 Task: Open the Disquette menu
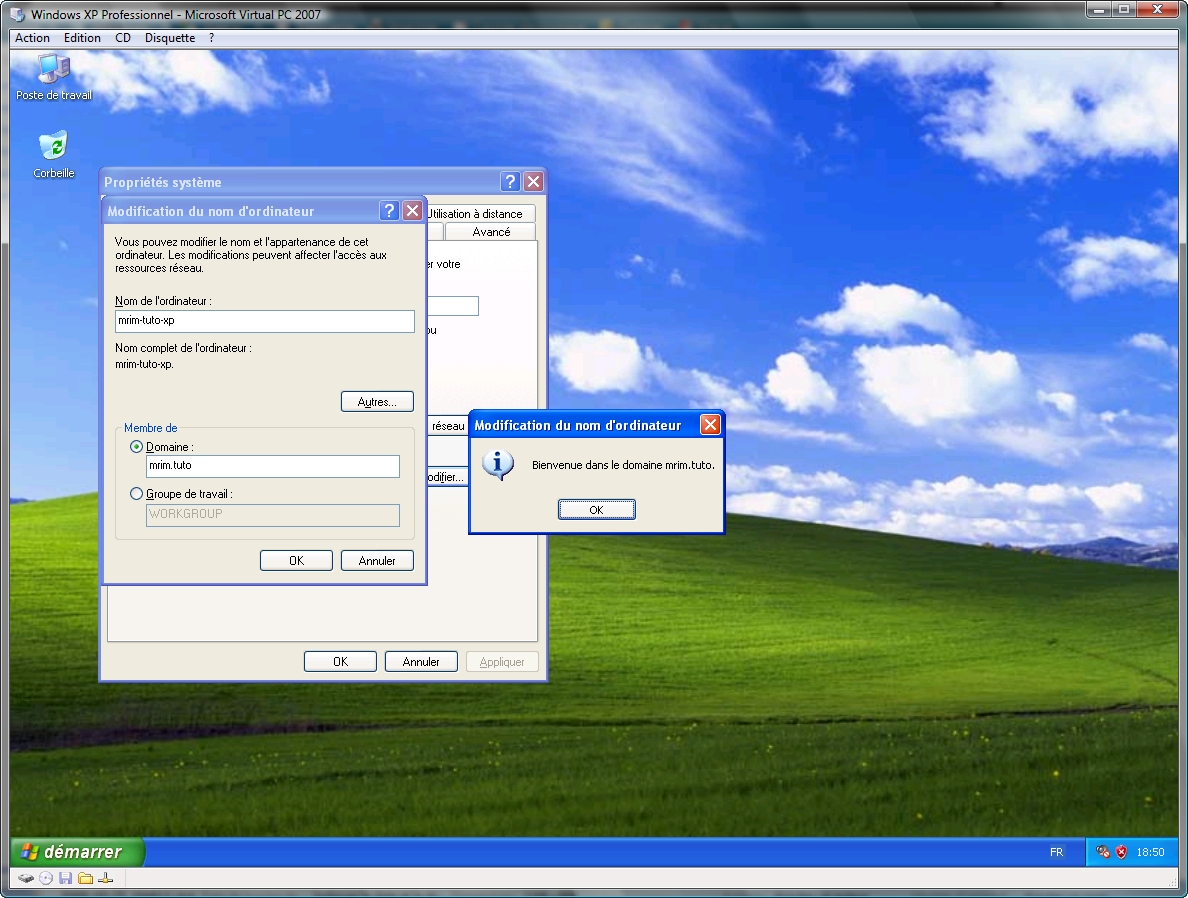tap(170, 38)
